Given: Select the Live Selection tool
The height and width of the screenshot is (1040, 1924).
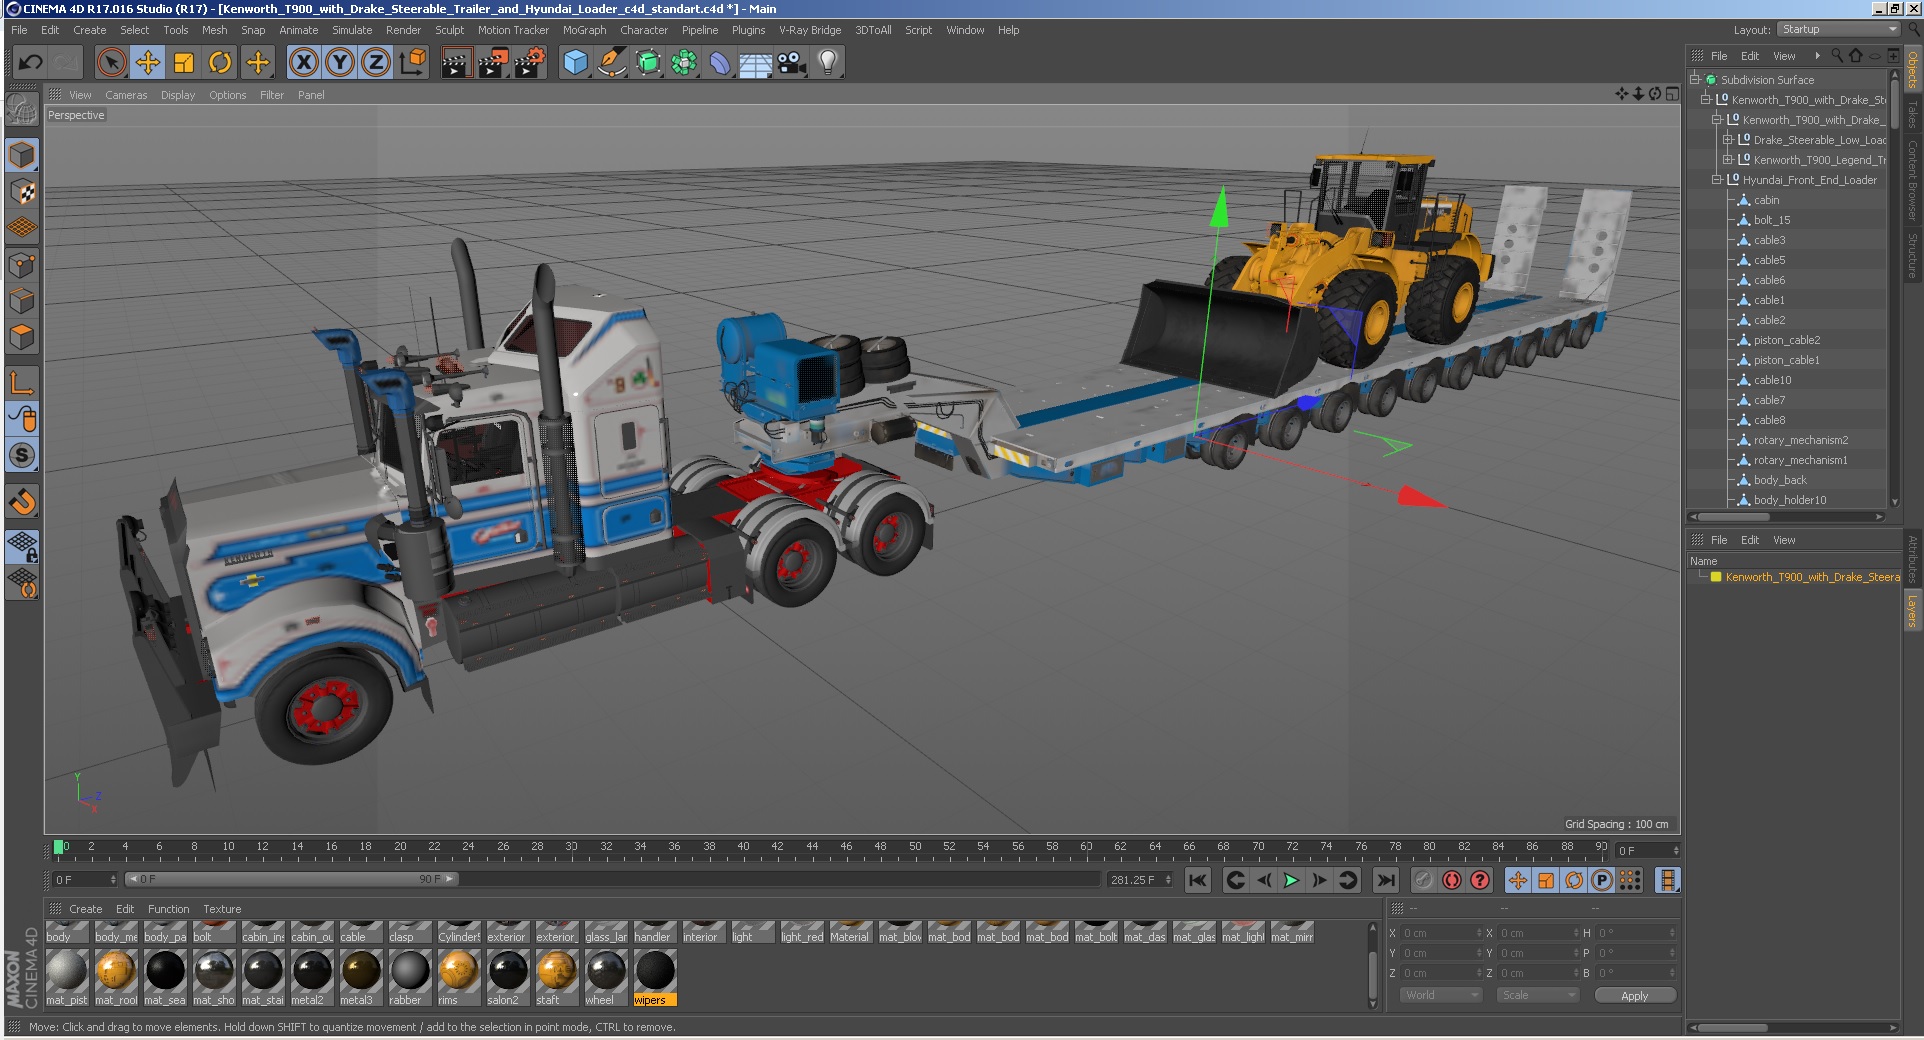Looking at the screenshot, I should (x=112, y=63).
